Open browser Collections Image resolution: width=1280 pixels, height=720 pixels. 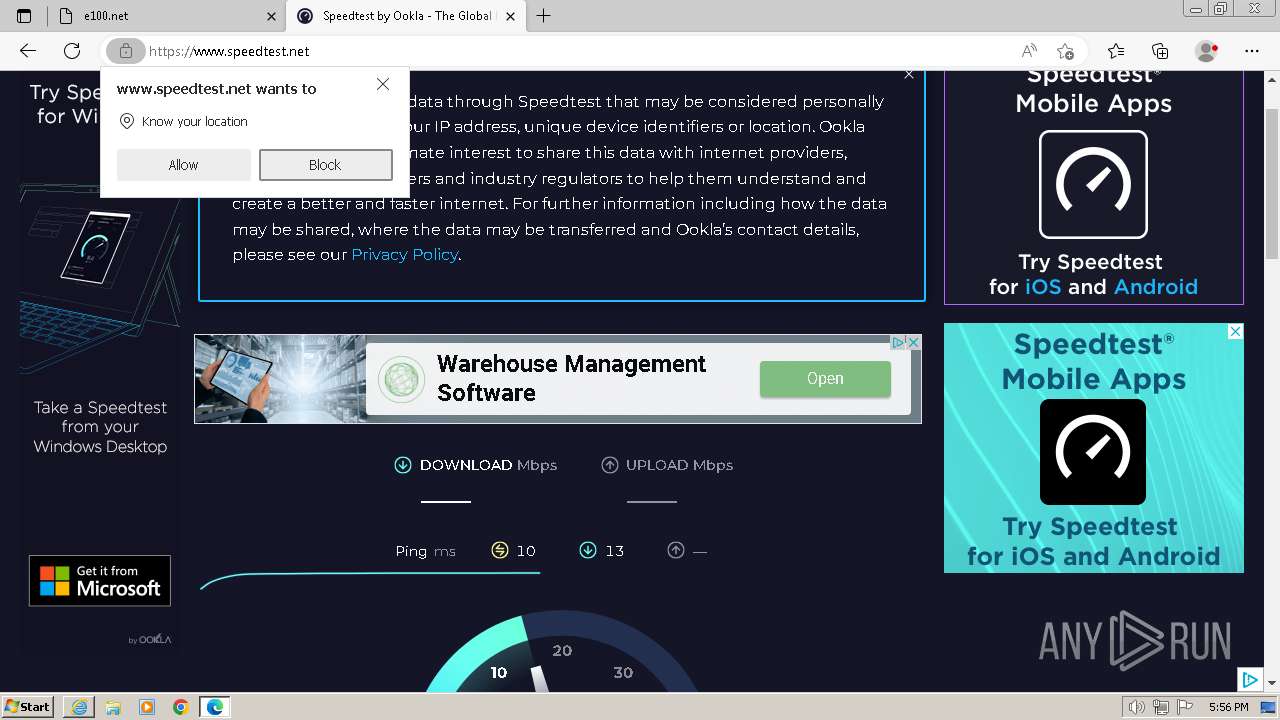pyautogui.click(x=1160, y=51)
